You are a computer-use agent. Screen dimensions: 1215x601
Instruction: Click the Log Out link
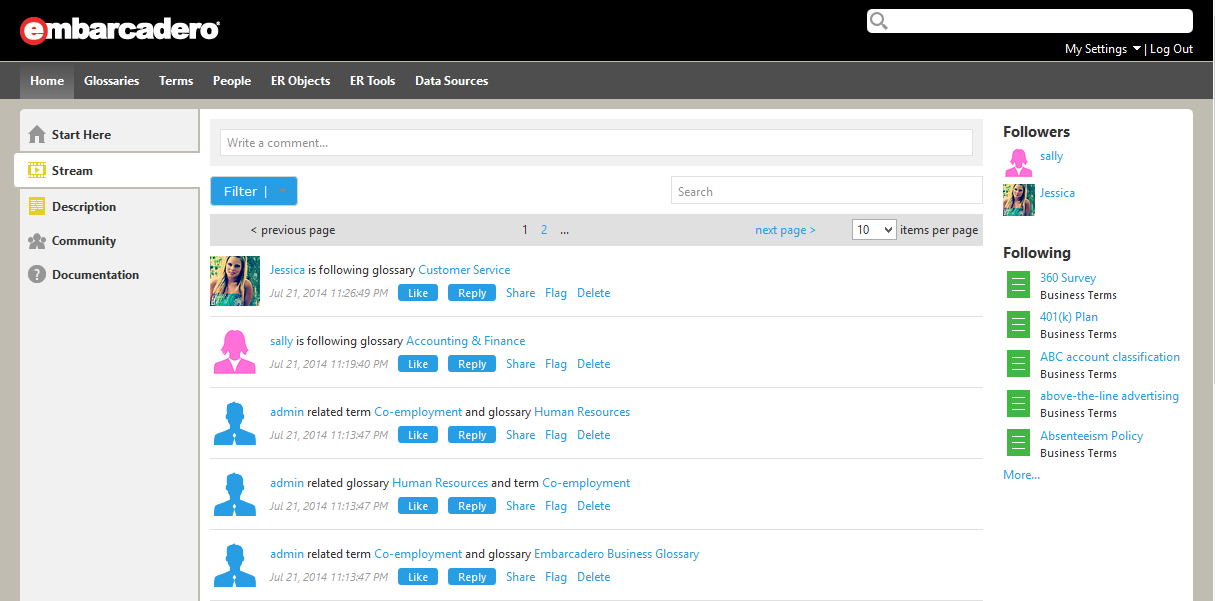point(1171,49)
